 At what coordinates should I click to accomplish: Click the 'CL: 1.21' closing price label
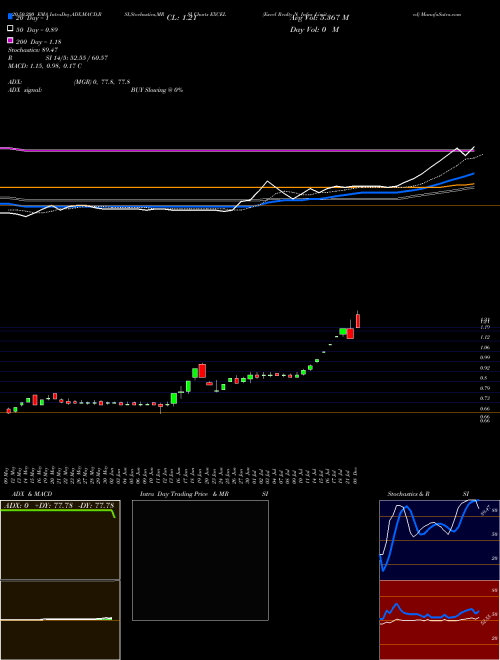pyautogui.click(x=182, y=18)
